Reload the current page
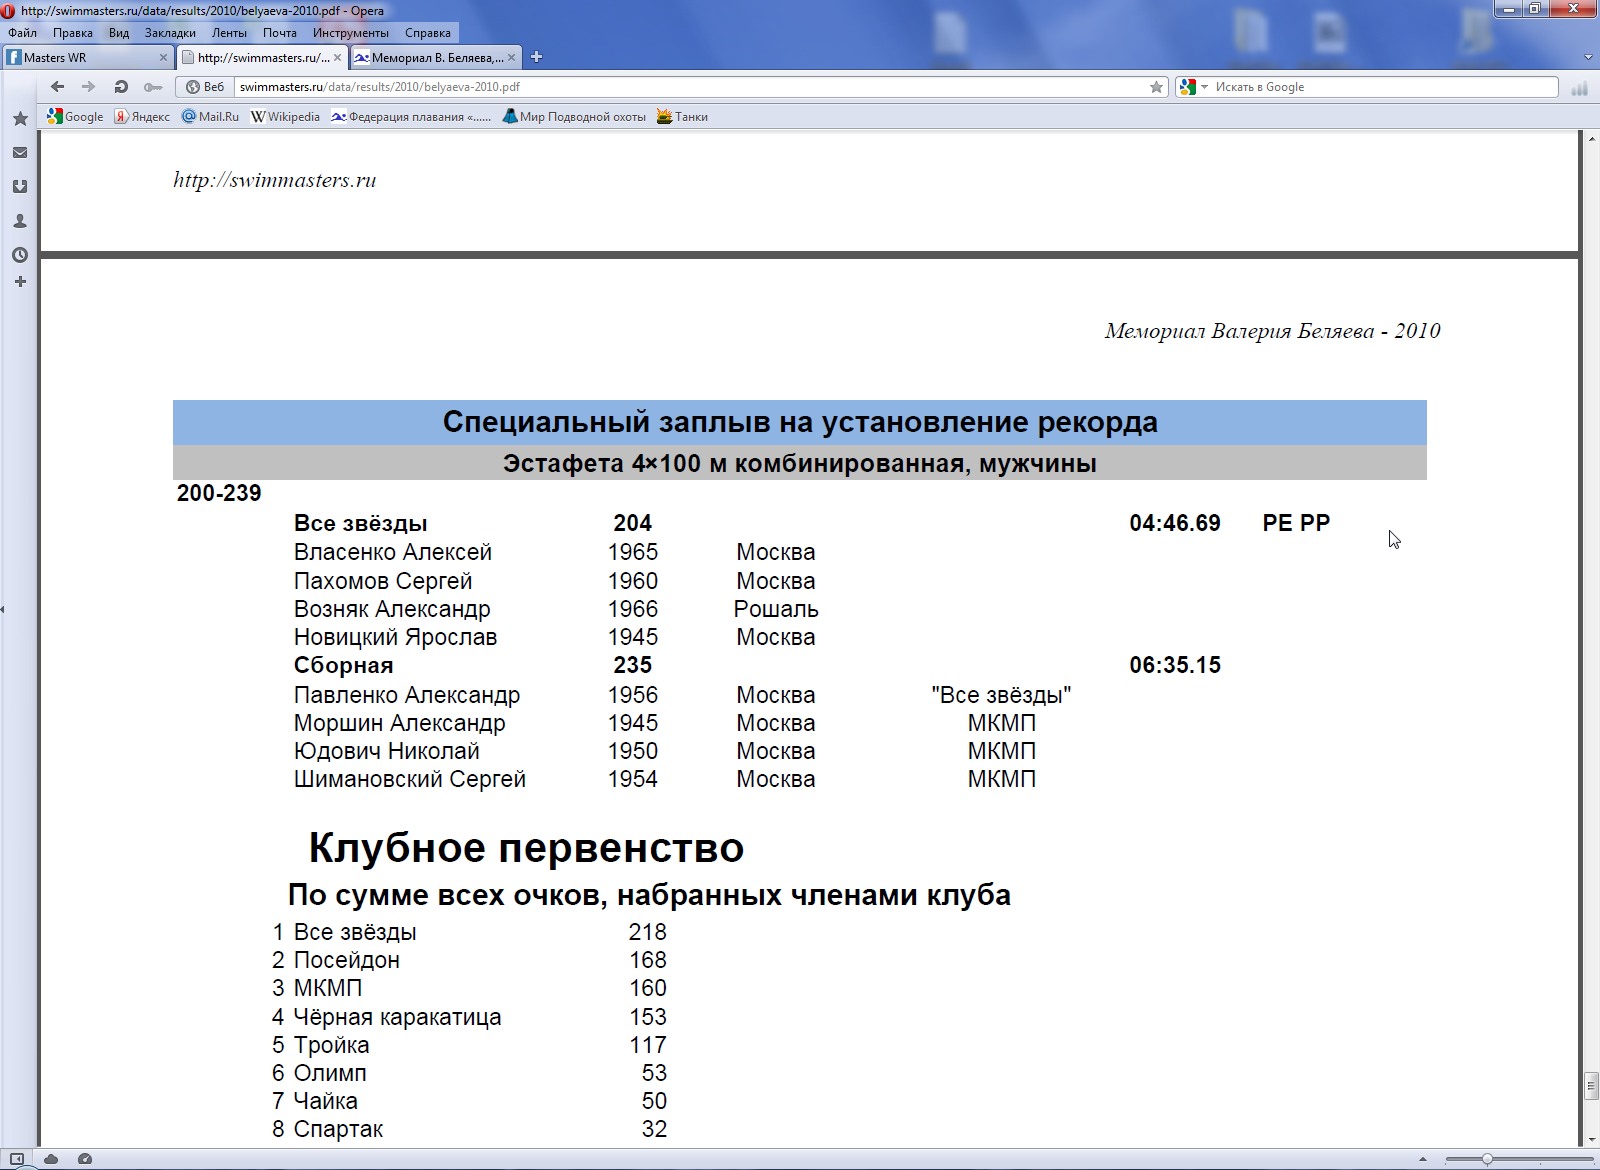 click(x=121, y=87)
